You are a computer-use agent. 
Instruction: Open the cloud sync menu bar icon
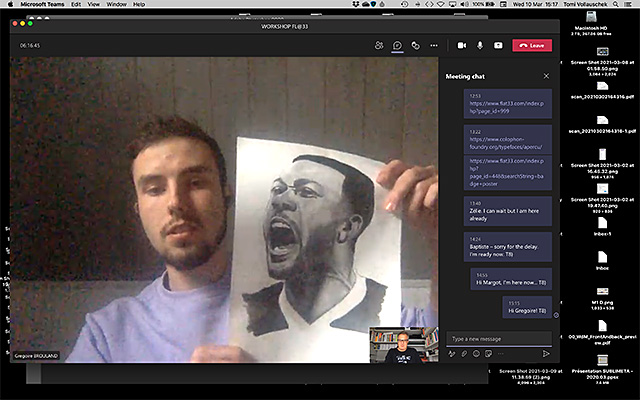tap(365, 4)
